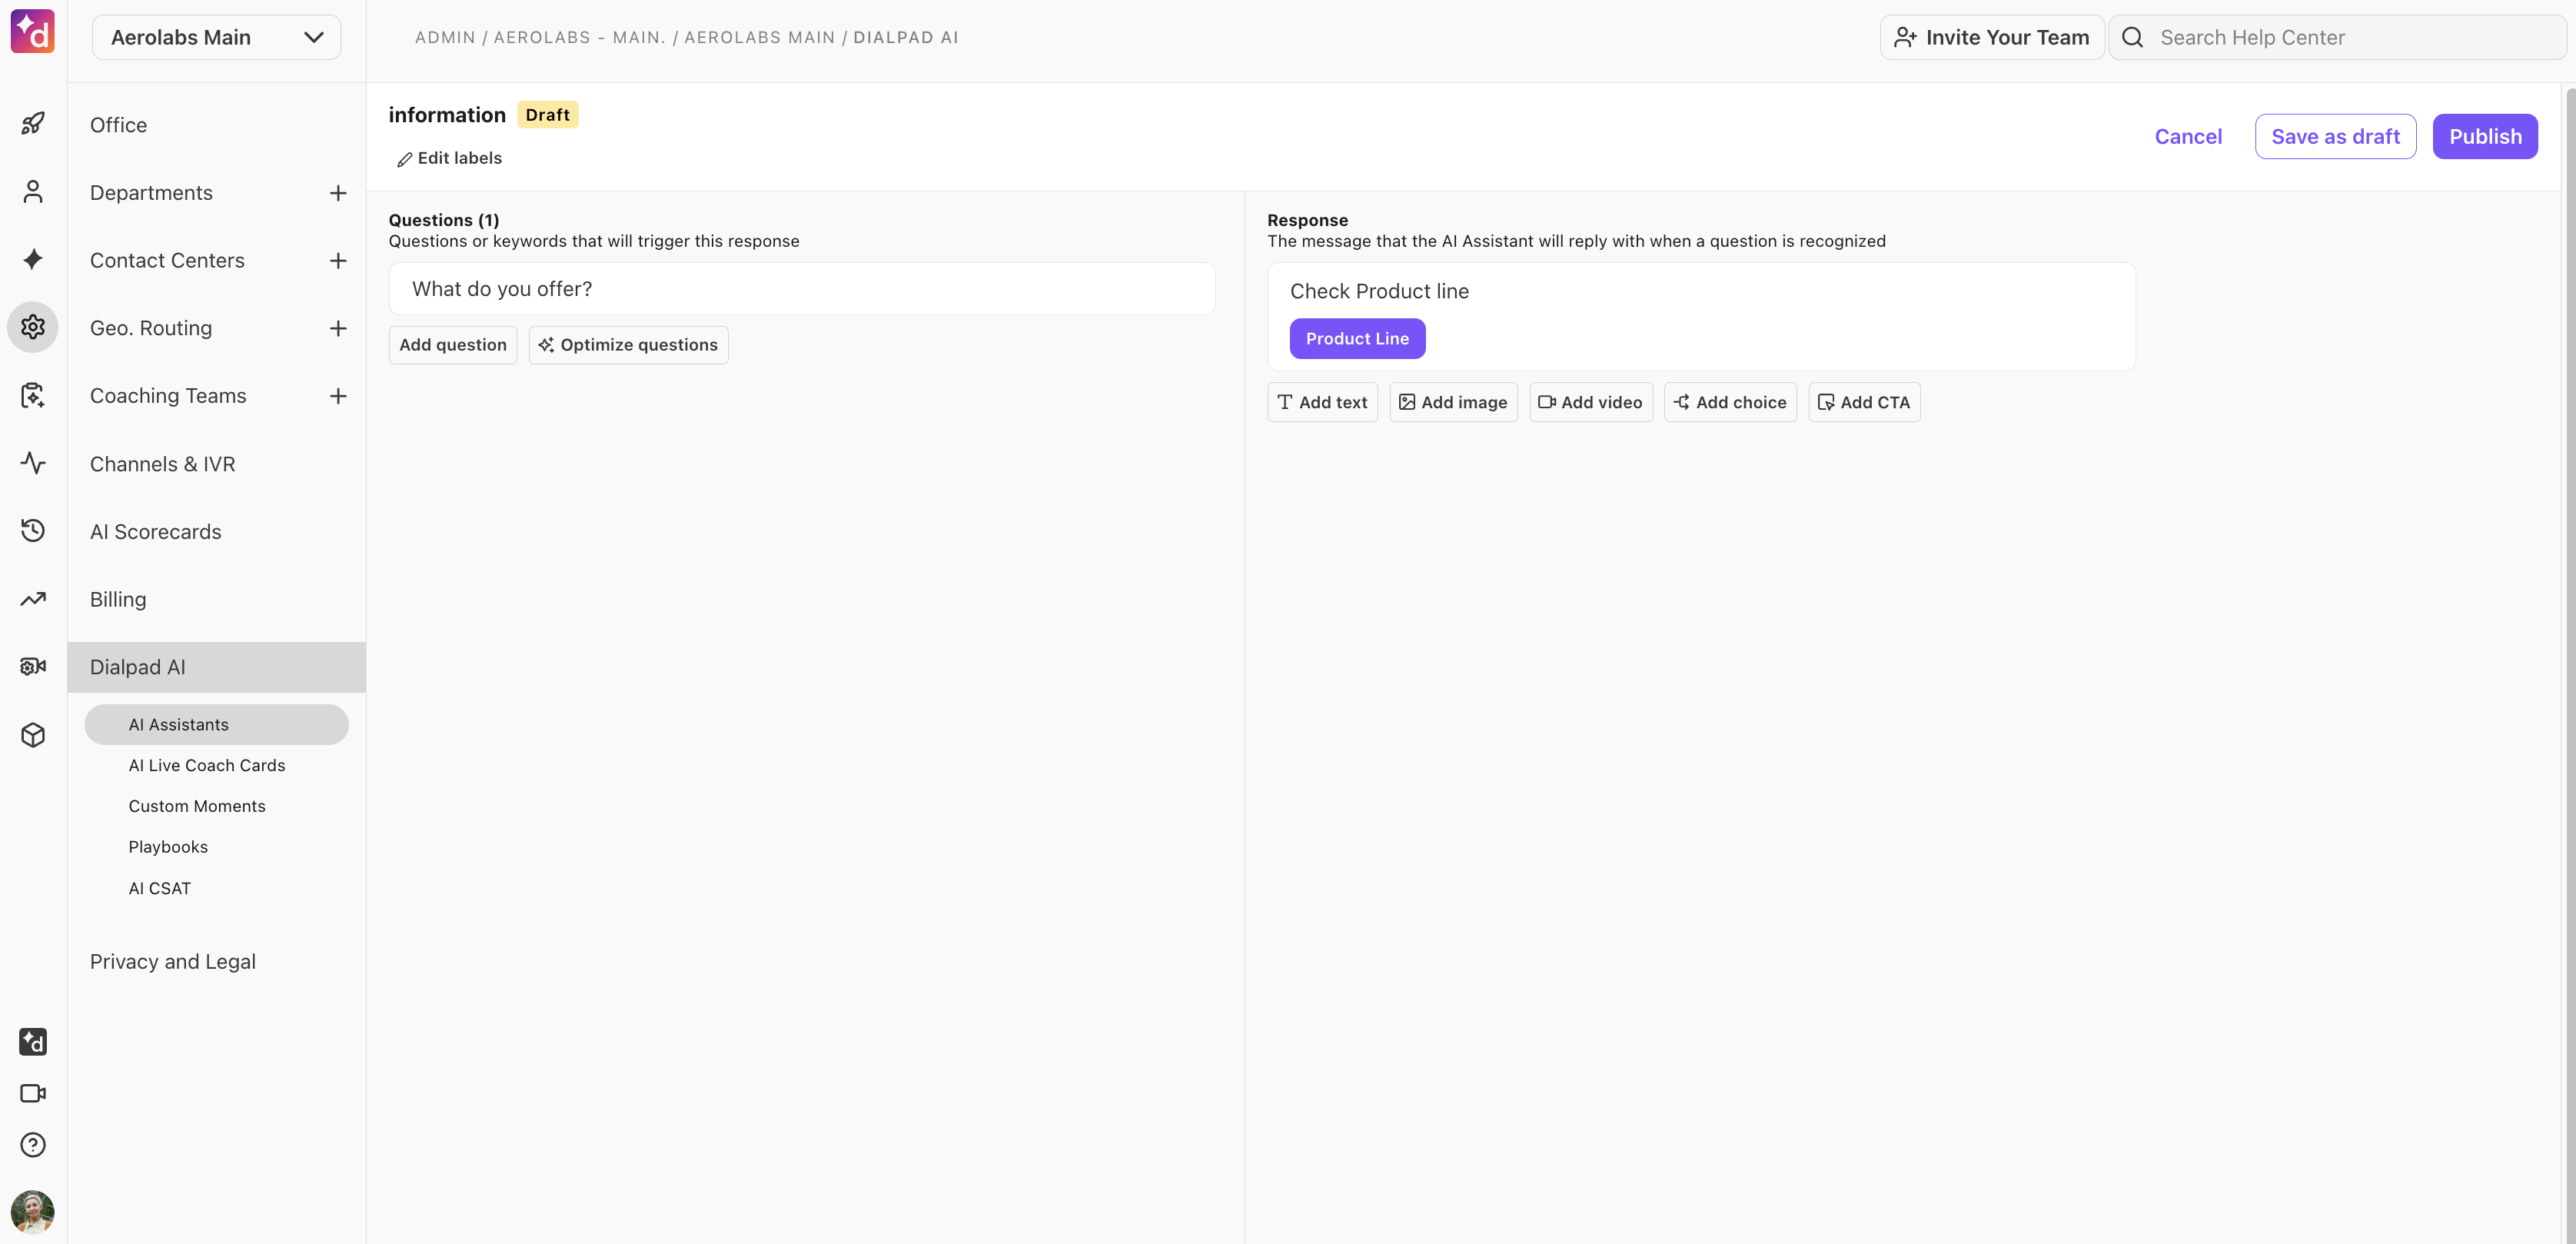The width and height of the screenshot is (2576, 1244).
Task: Open the Aerolabs Main office dropdown
Action: pos(217,37)
